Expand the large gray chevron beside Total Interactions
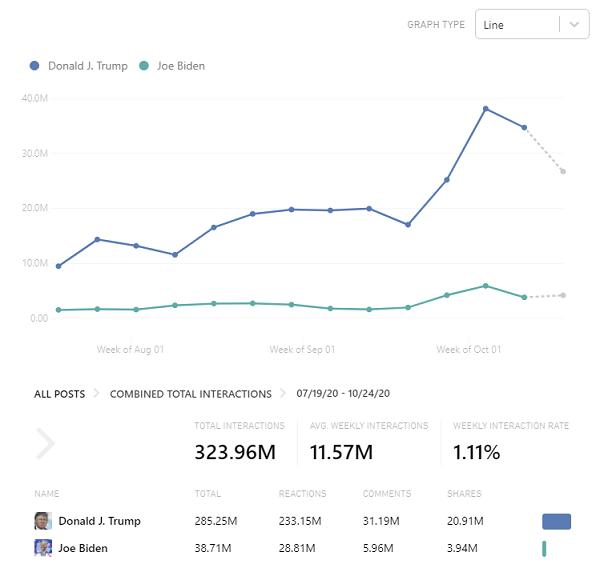 [46, 443]
